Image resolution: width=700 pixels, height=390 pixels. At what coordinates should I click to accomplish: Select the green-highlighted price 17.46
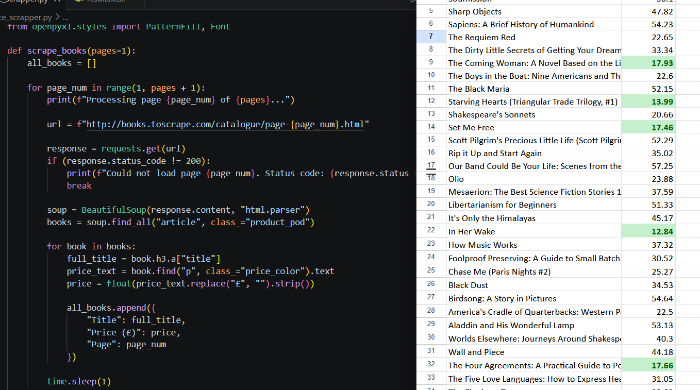tap(648, 127)
